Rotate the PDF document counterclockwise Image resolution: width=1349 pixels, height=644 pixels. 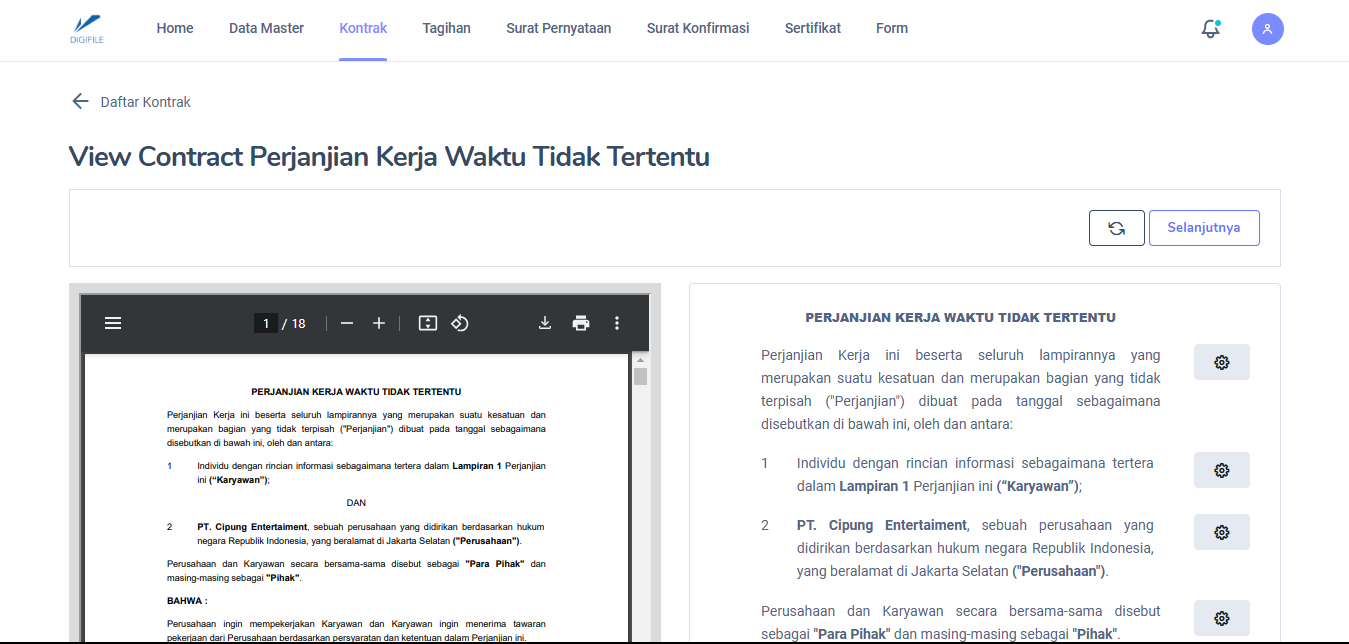coord(460,323)
